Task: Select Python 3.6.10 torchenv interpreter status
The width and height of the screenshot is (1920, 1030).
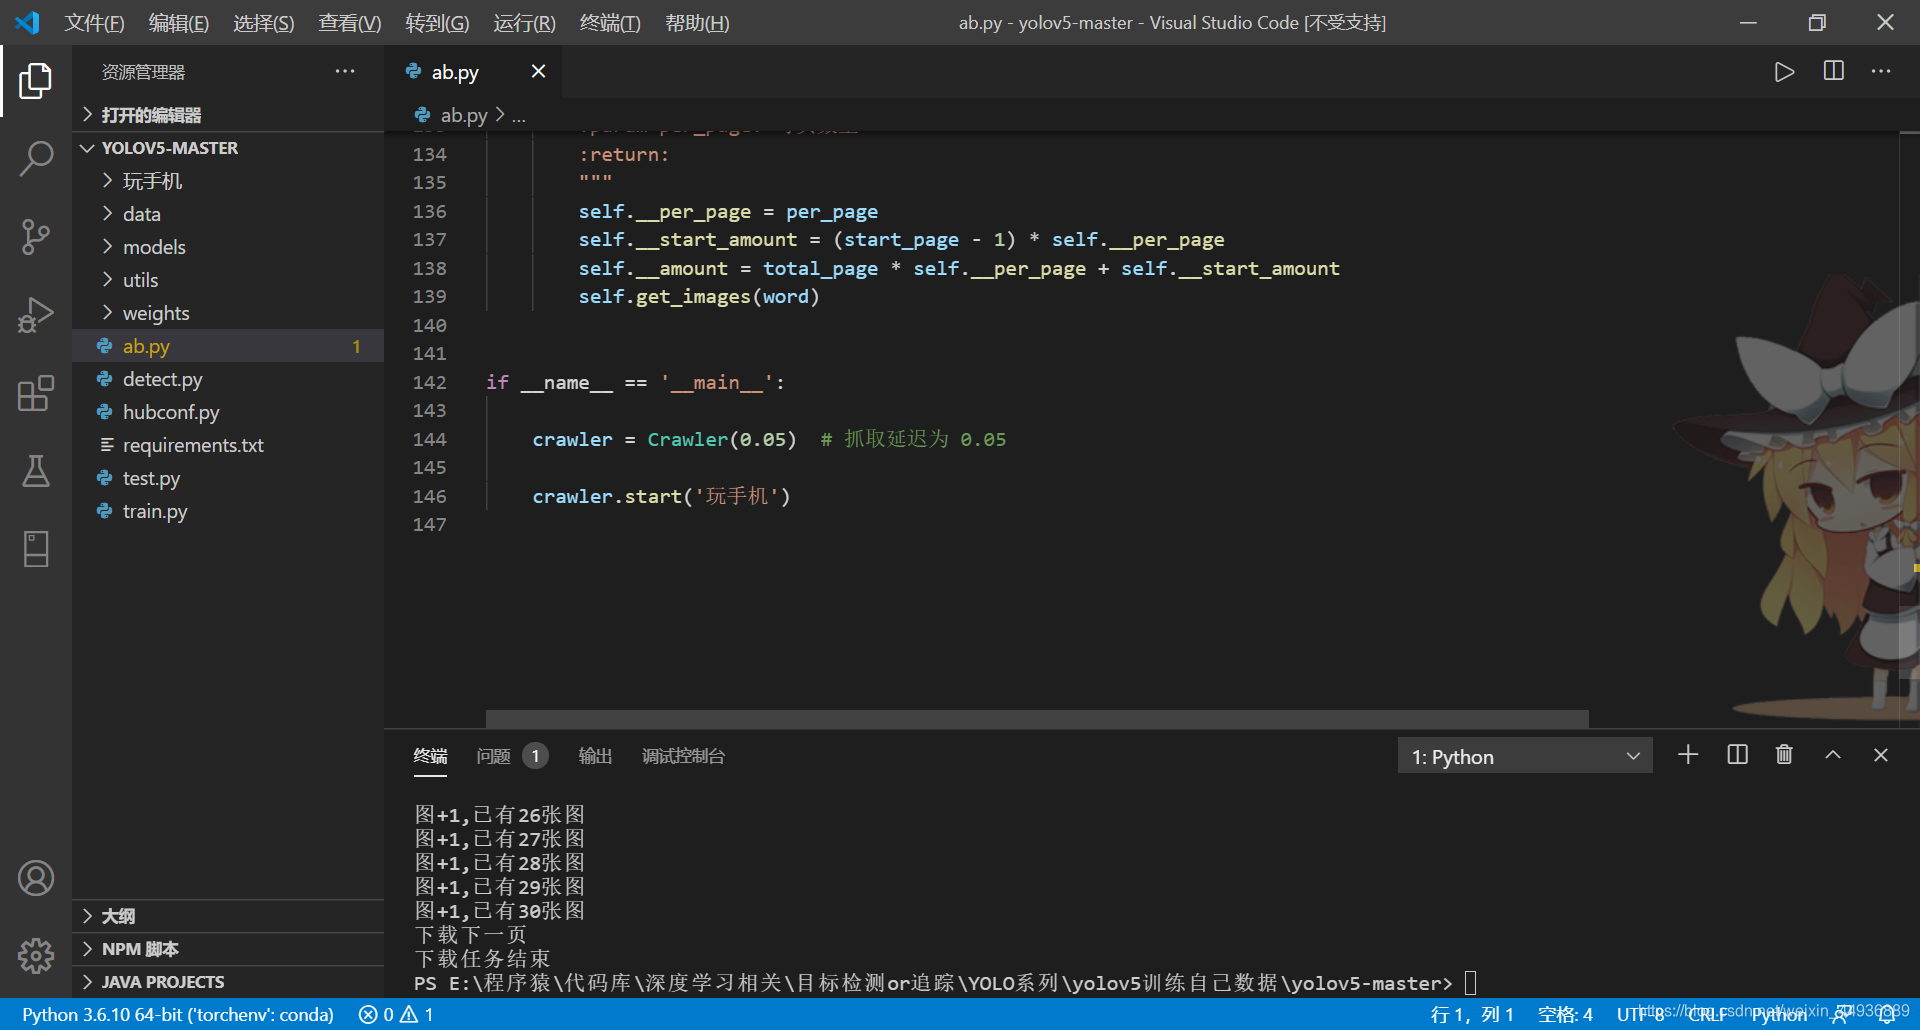Action: click(x=178, y=1014)
